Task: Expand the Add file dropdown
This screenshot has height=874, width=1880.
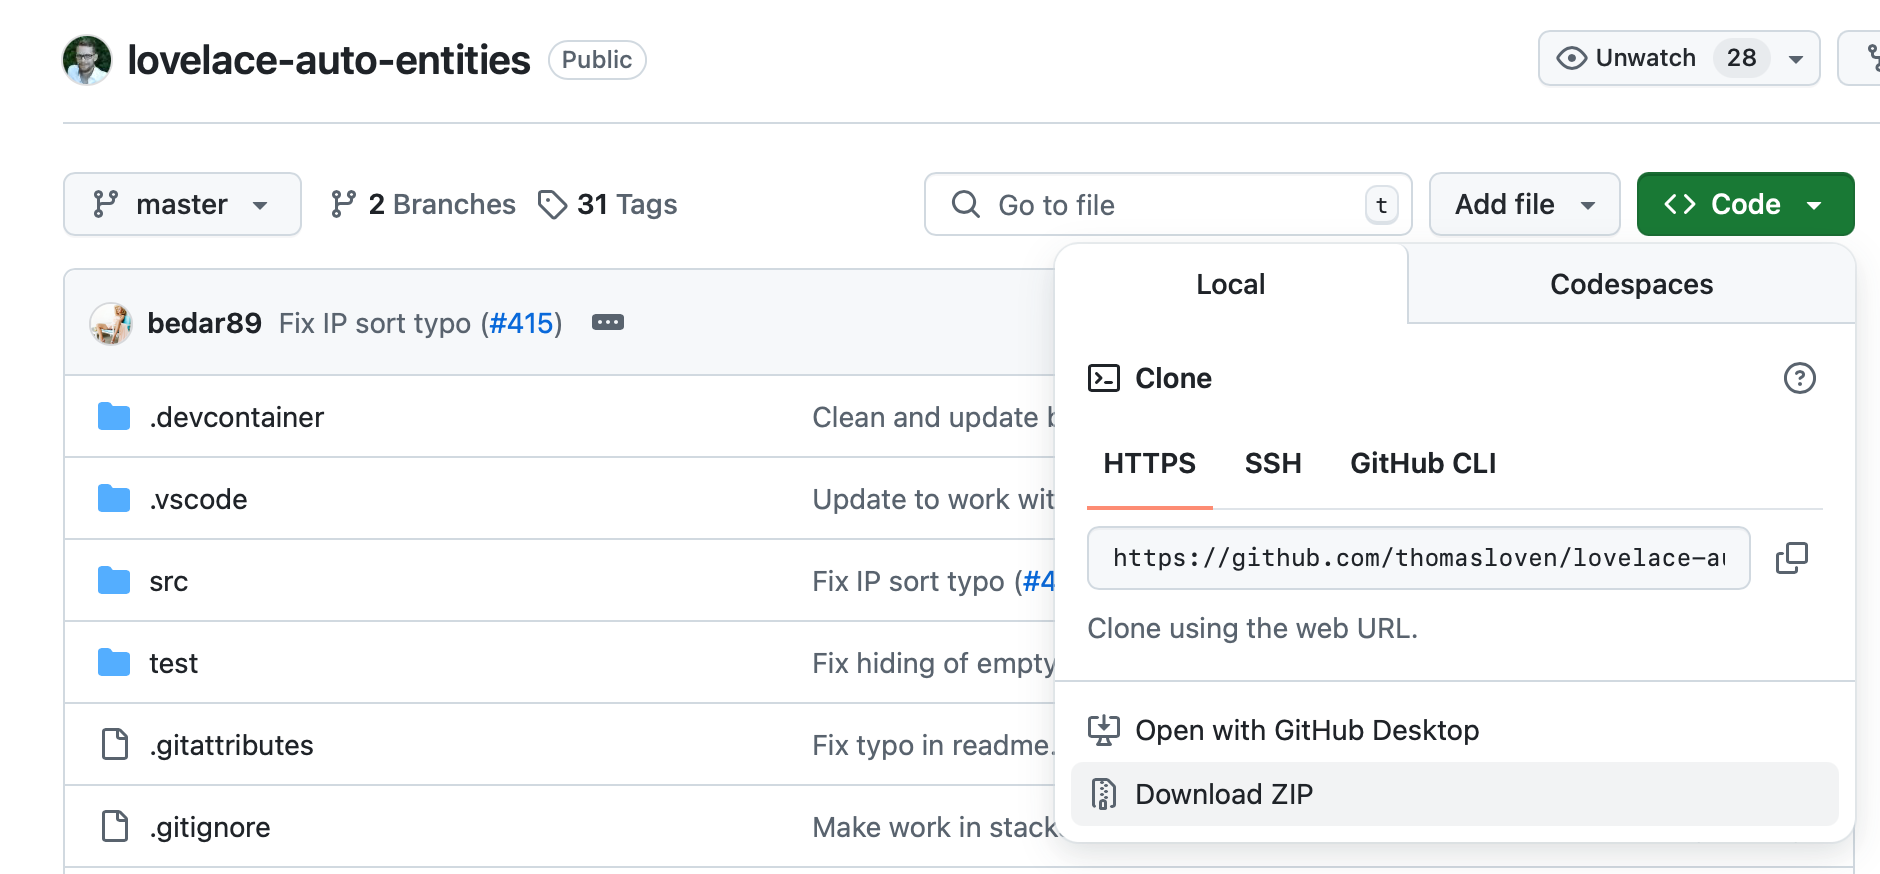Action: click(x=1523, y=204)
